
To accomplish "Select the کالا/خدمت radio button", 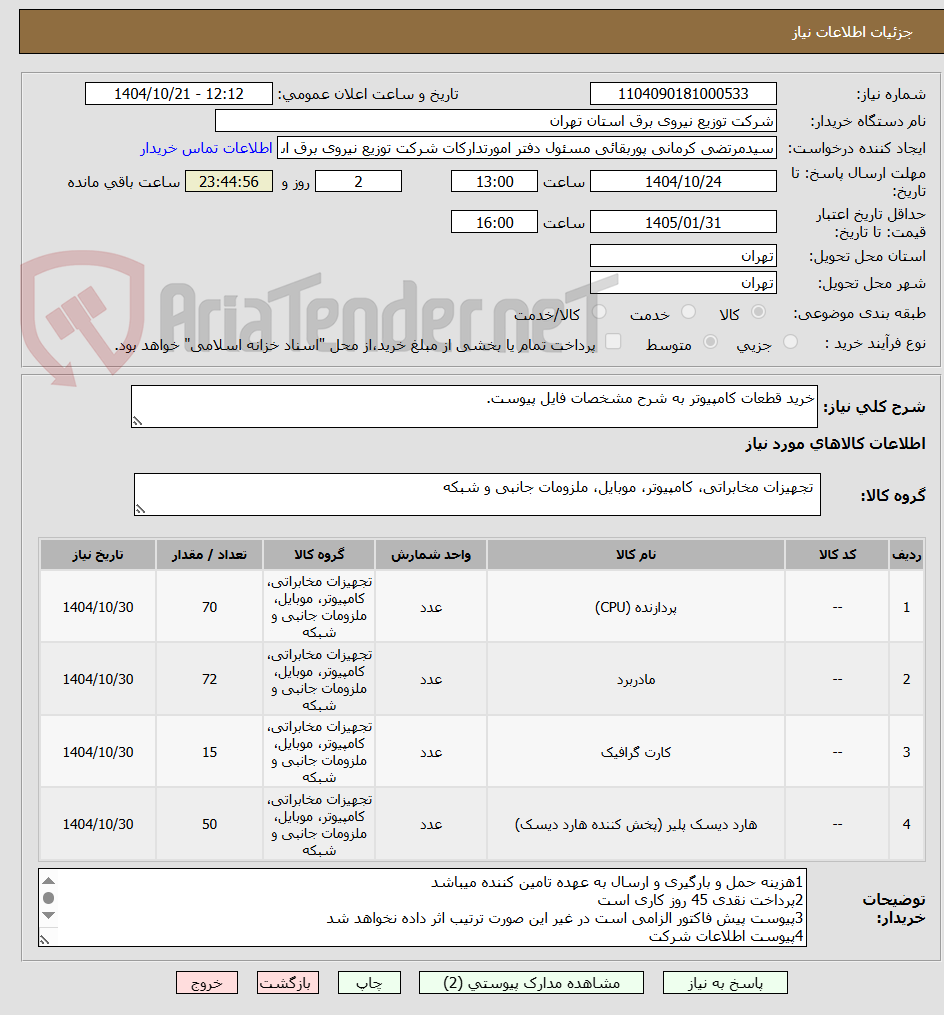I will [599, 313].
